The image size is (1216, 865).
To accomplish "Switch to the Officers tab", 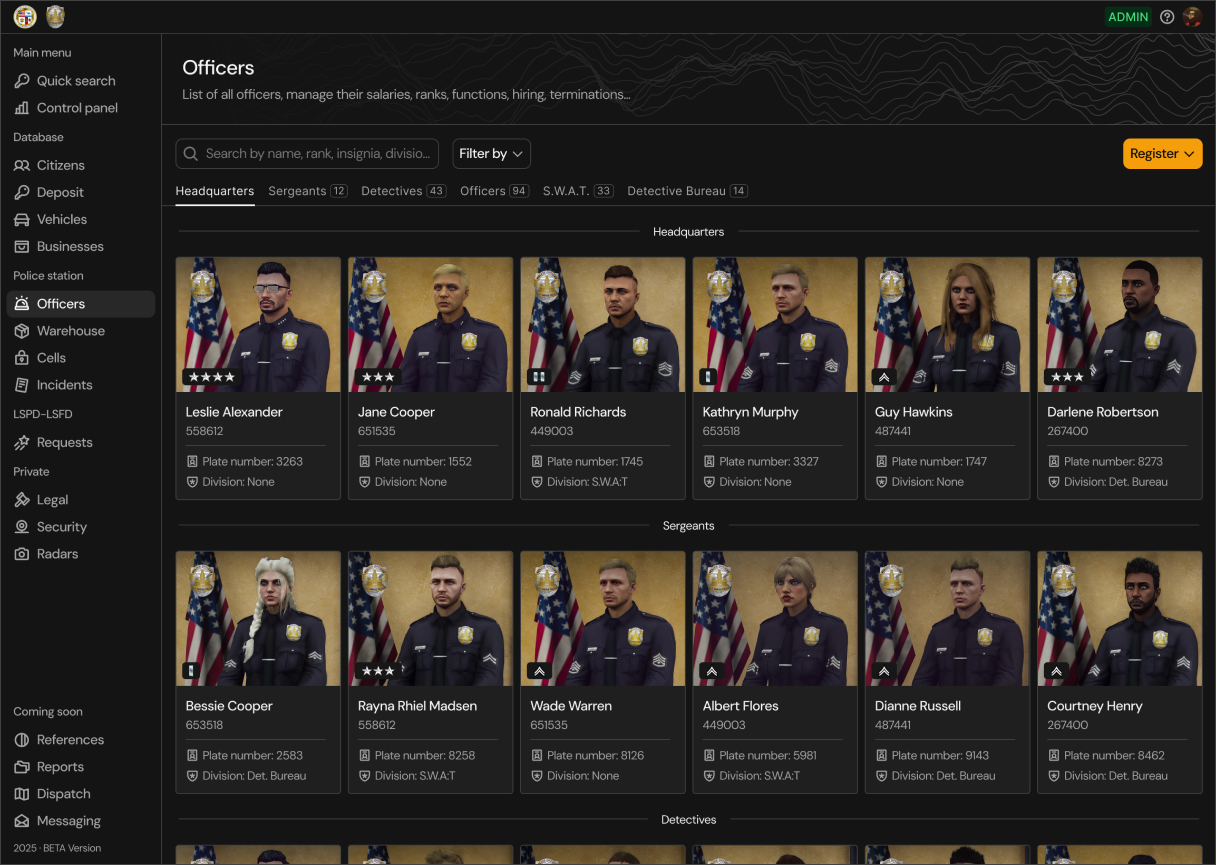I will pos(495,191).
